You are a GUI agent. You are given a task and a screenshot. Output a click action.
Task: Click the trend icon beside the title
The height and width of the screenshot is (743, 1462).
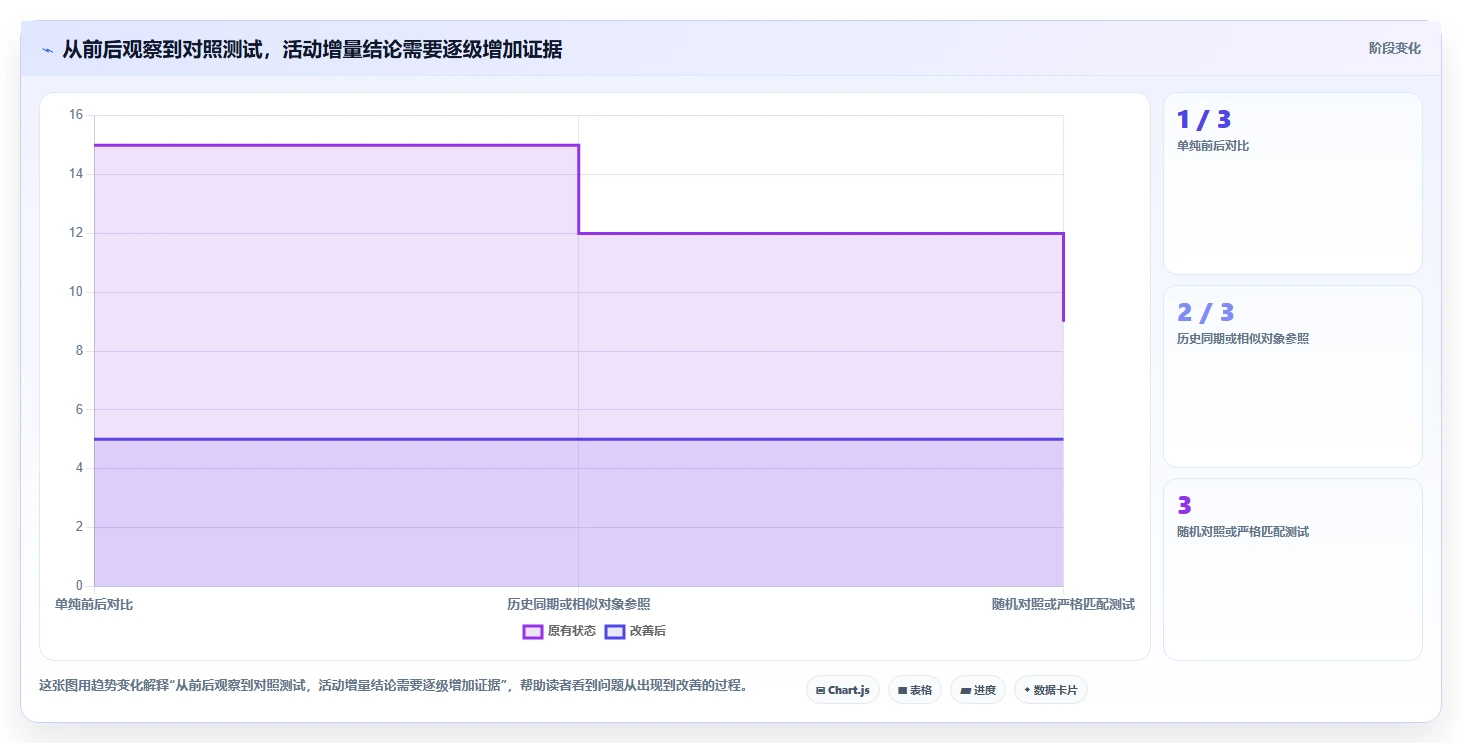(47, 50)
